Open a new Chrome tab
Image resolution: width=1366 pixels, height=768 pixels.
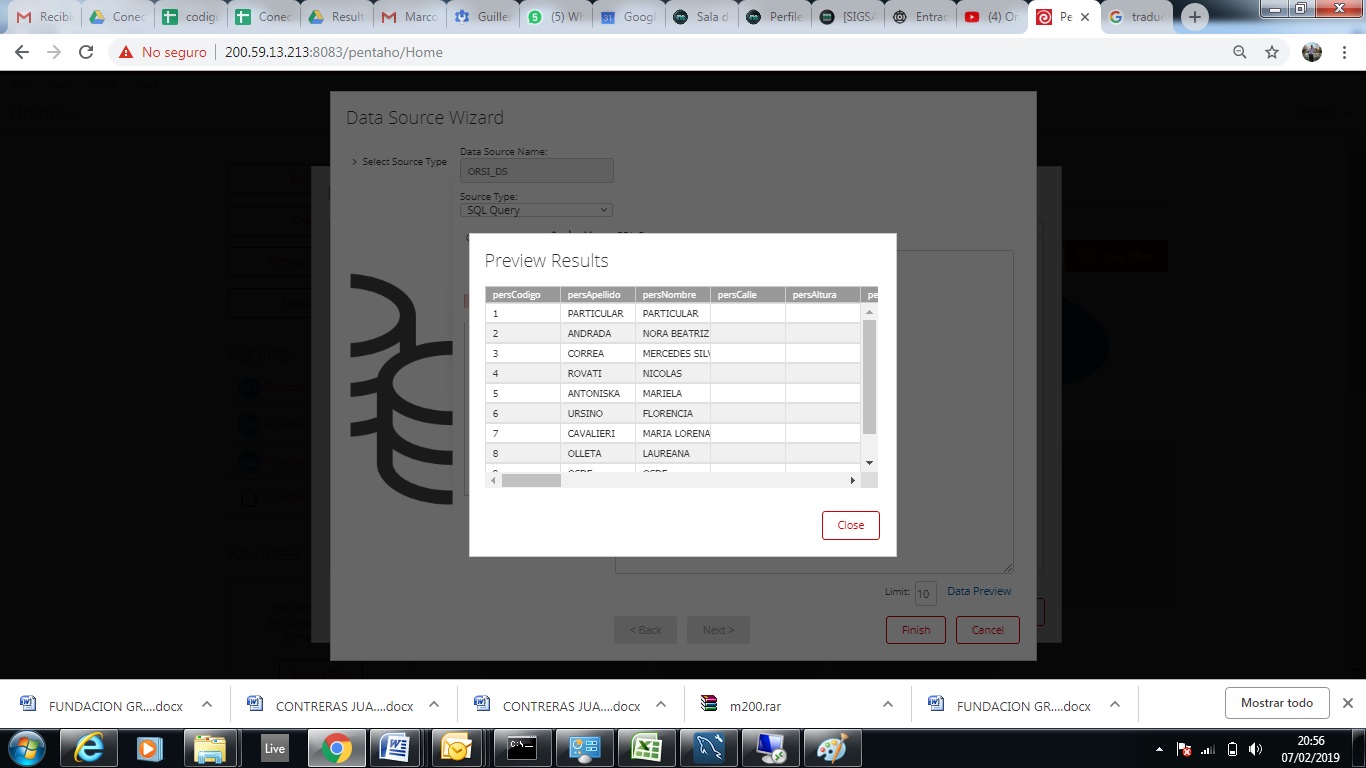coord(1195,17)
